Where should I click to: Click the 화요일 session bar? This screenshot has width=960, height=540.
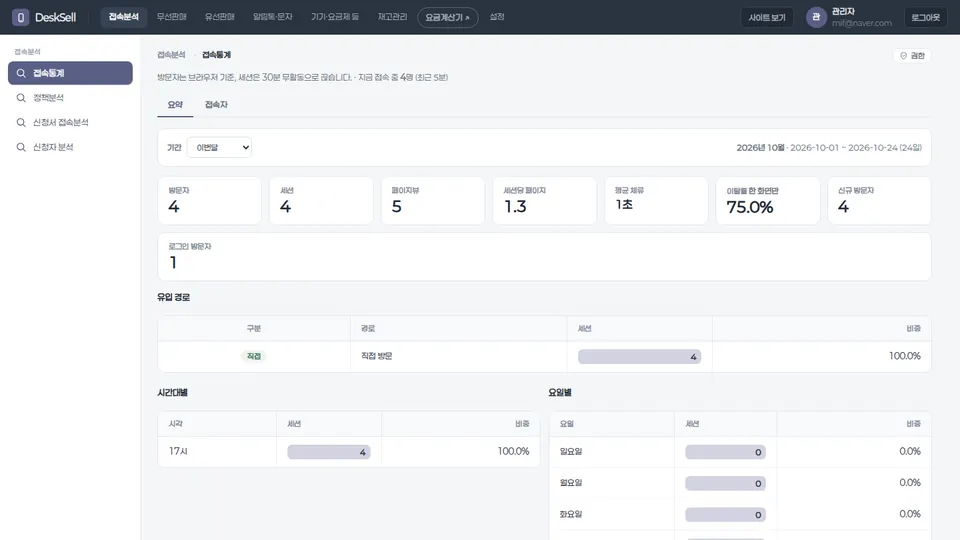coord(725,515)
